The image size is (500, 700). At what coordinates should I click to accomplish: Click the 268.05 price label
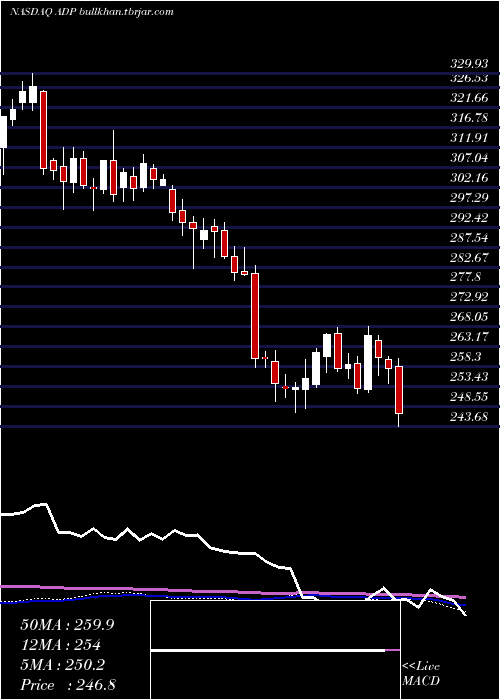pyautogui.click(x=469, y=317)
